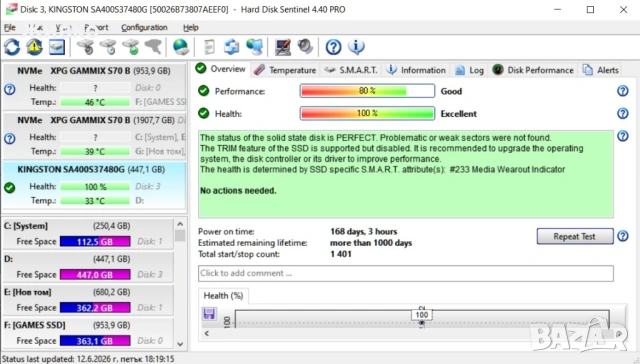Click the blue sync arrows folder icon
Screen dimensions: 640x364
[x=232, y=47]
